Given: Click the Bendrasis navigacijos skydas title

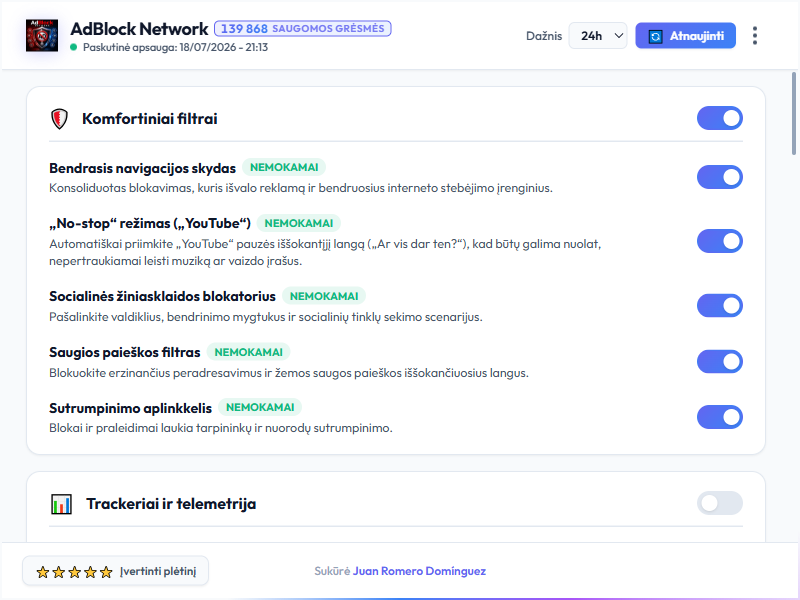Looking at the screenshot, I should 142,168.
